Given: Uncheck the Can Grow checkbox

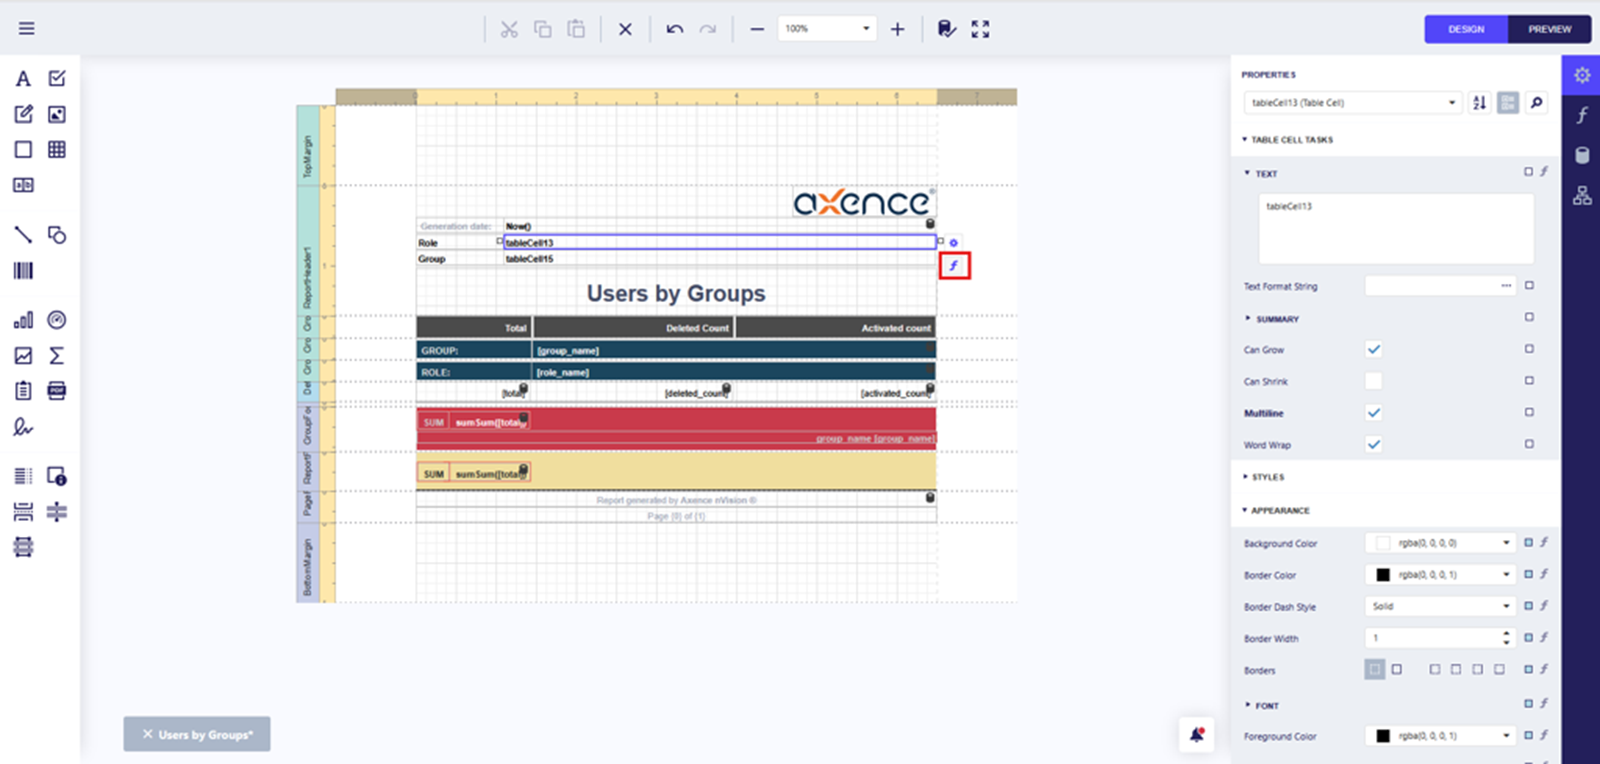Looking at the screenshot, I should [x=1374, y=349].
